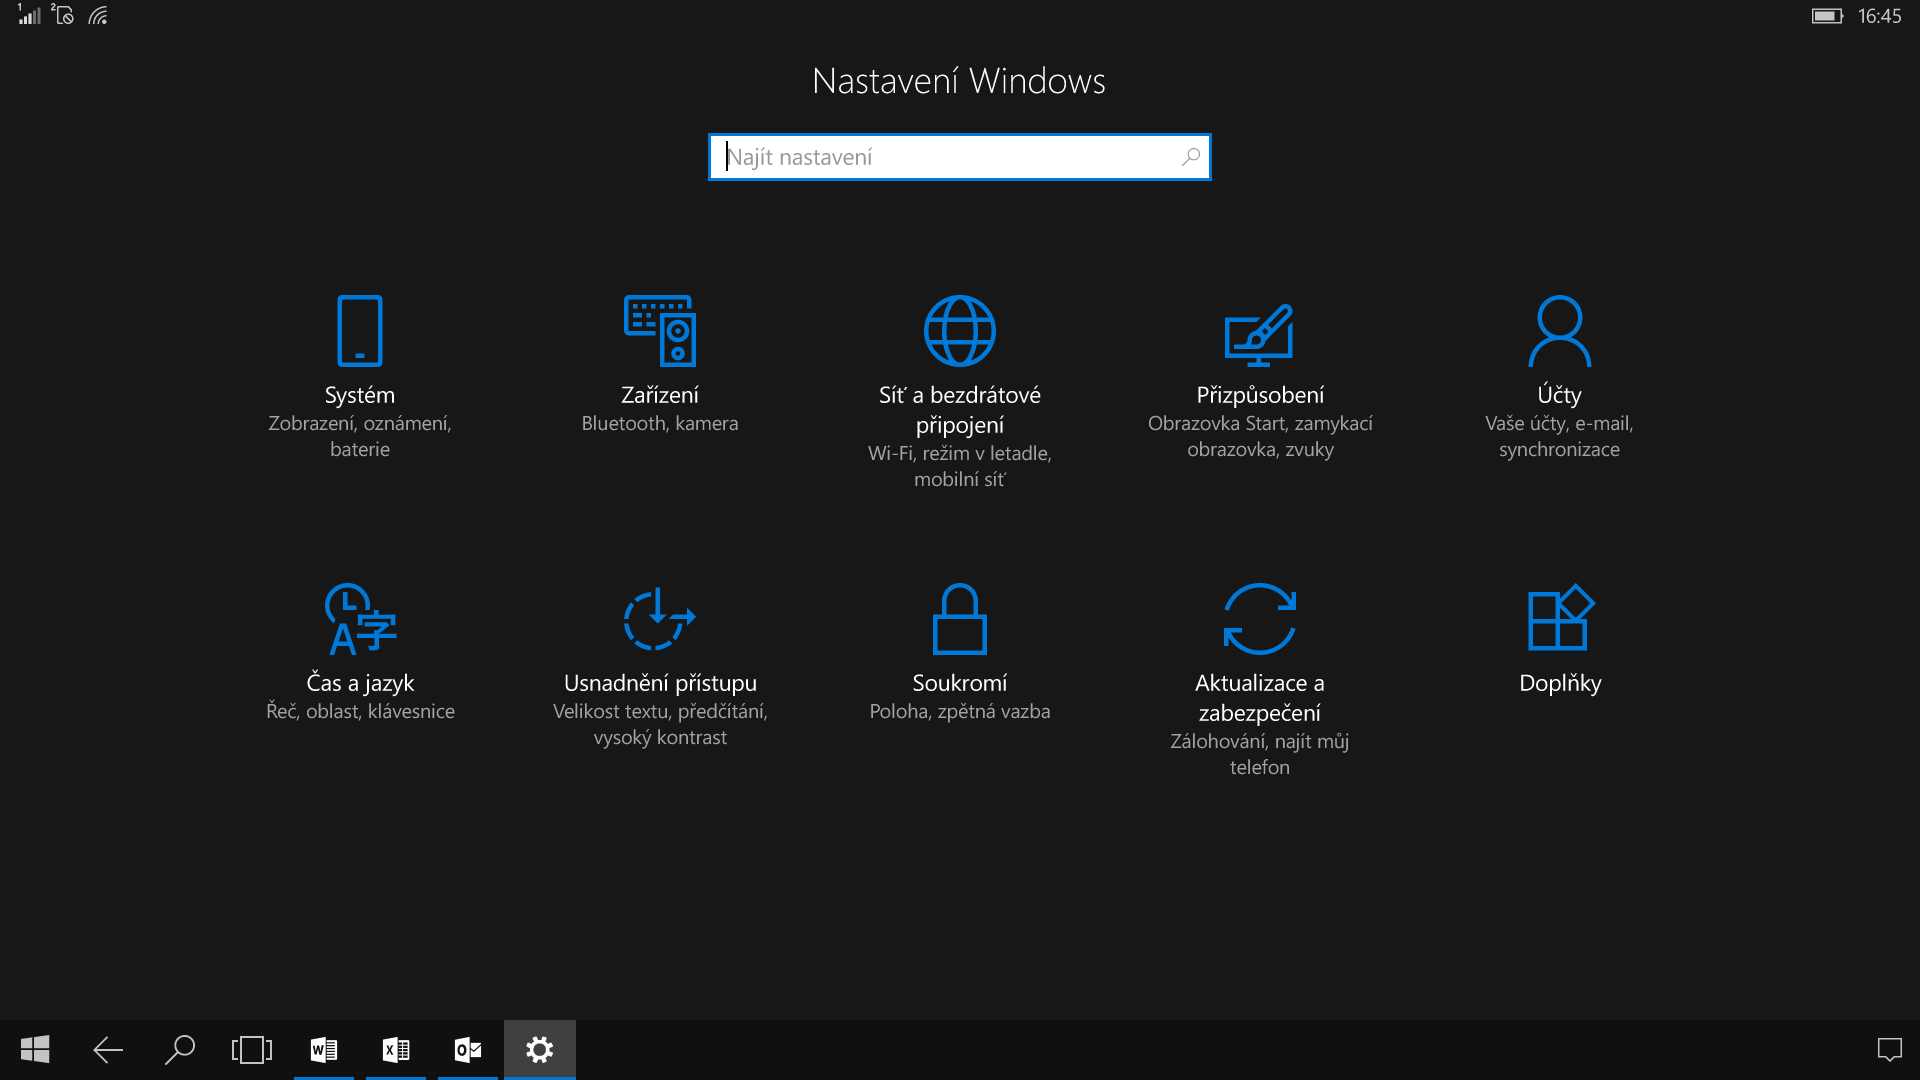Open the Účty person icon
The height and width of the screenshot is (1080, 1920).
coord(1559,331)
